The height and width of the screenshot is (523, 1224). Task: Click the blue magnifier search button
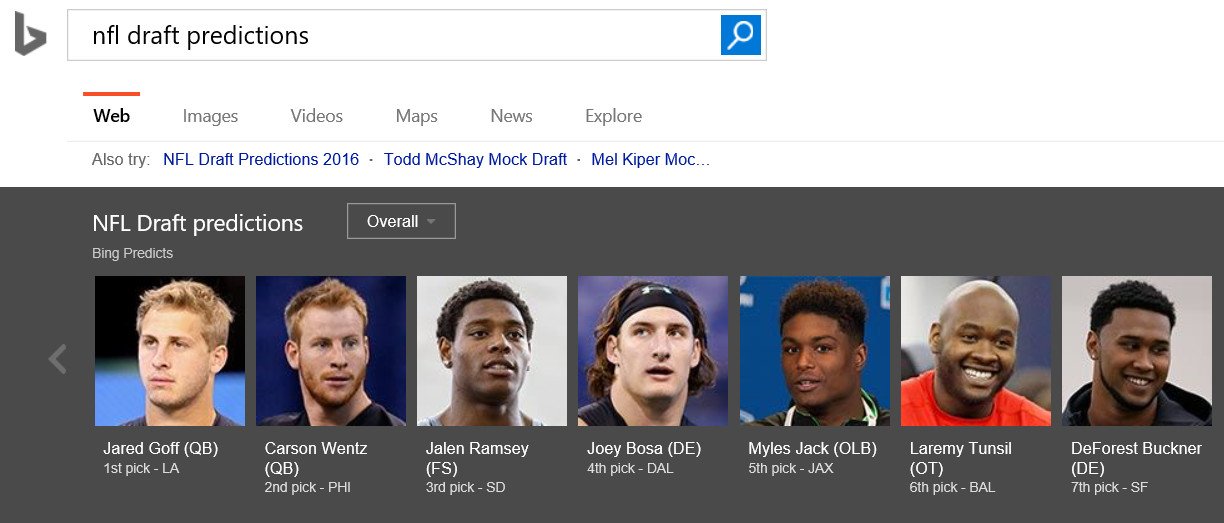point(741,35)
